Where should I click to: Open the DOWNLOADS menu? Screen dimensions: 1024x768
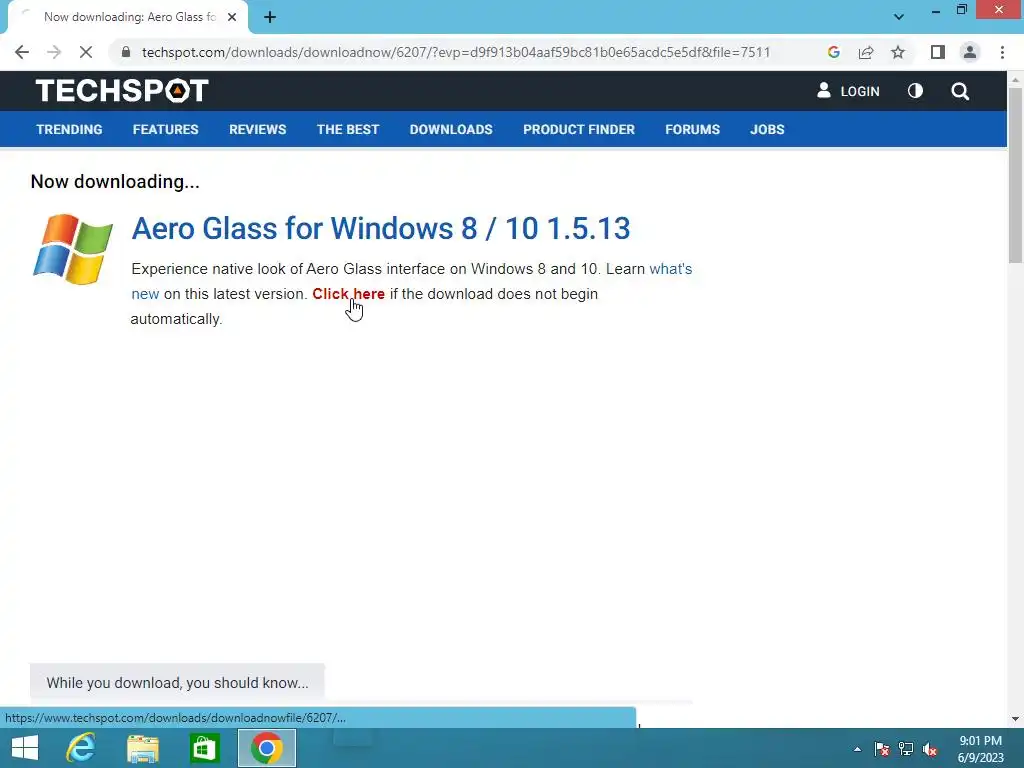click(x=451, y=129)
